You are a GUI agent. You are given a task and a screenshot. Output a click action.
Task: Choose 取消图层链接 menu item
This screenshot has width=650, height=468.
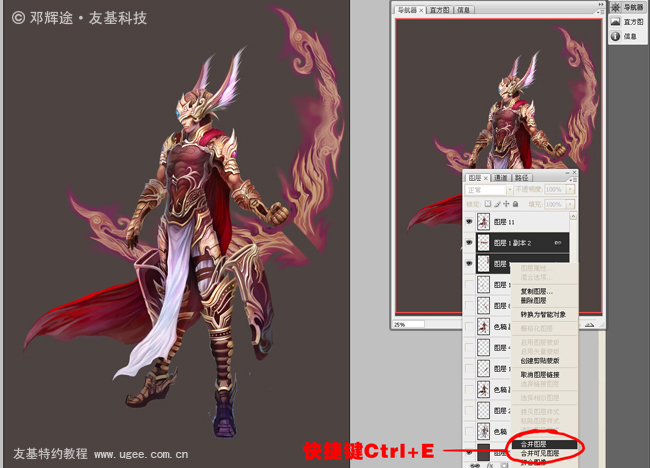coord(540,375)
